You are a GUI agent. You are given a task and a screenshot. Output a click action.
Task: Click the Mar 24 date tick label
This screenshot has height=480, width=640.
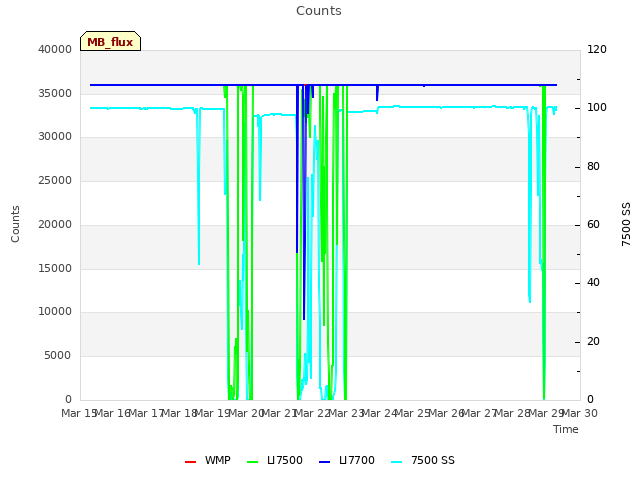click(380, 413)
